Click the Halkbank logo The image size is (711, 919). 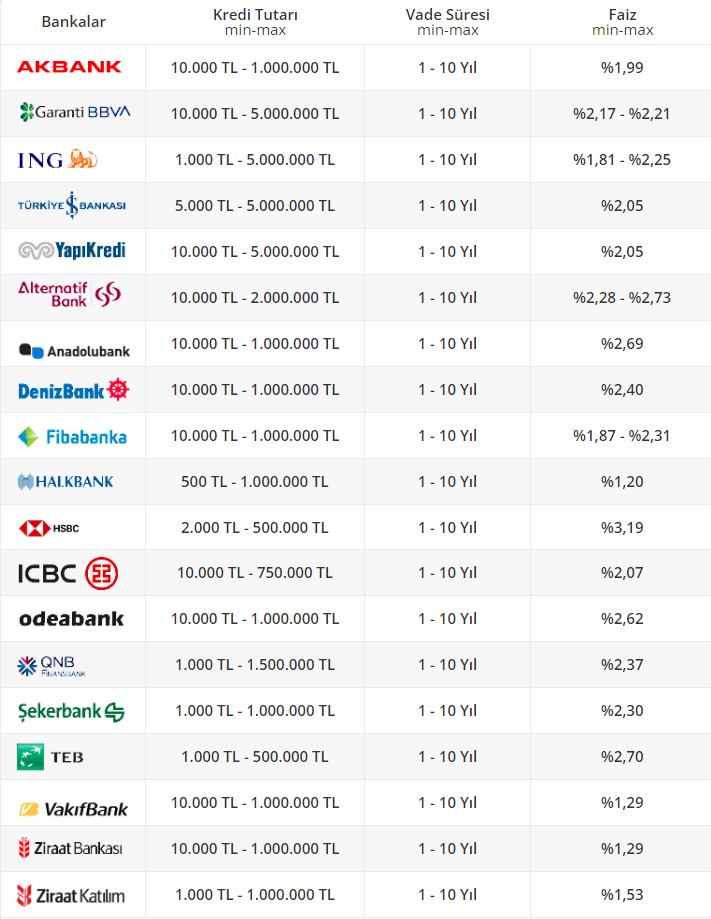(66, 482)
